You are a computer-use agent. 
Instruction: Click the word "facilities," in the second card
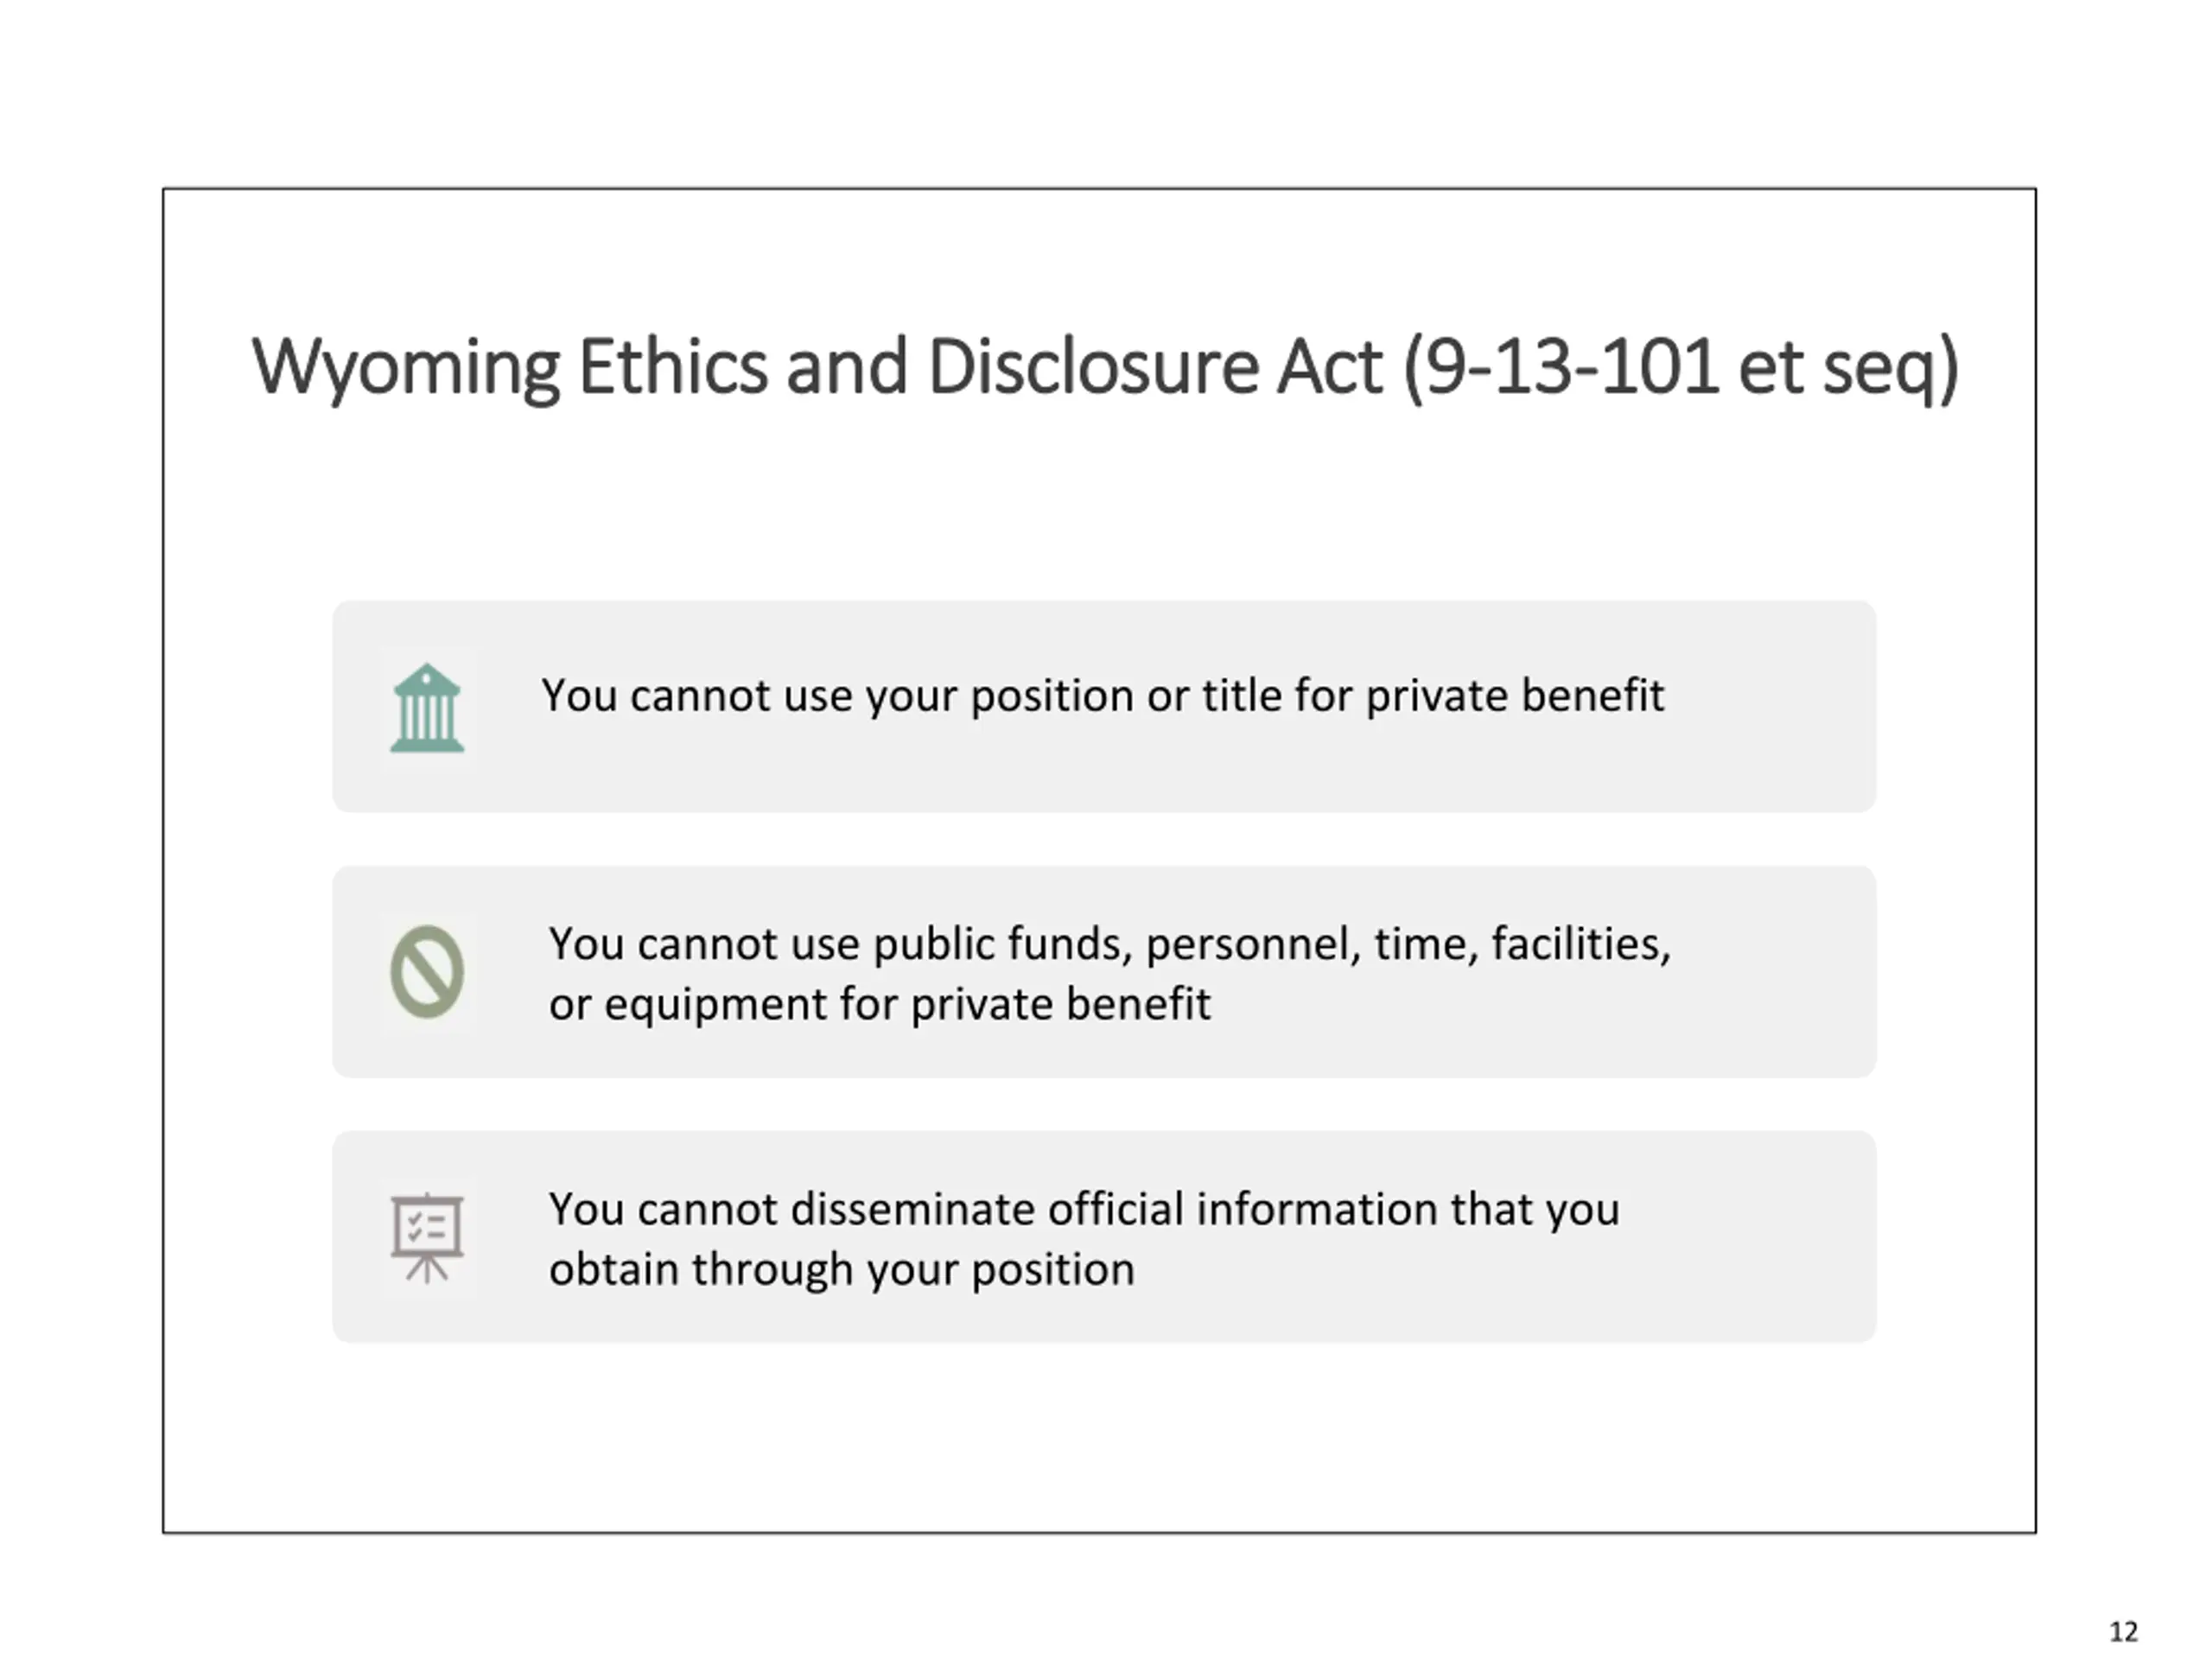tap(1581, 944)
